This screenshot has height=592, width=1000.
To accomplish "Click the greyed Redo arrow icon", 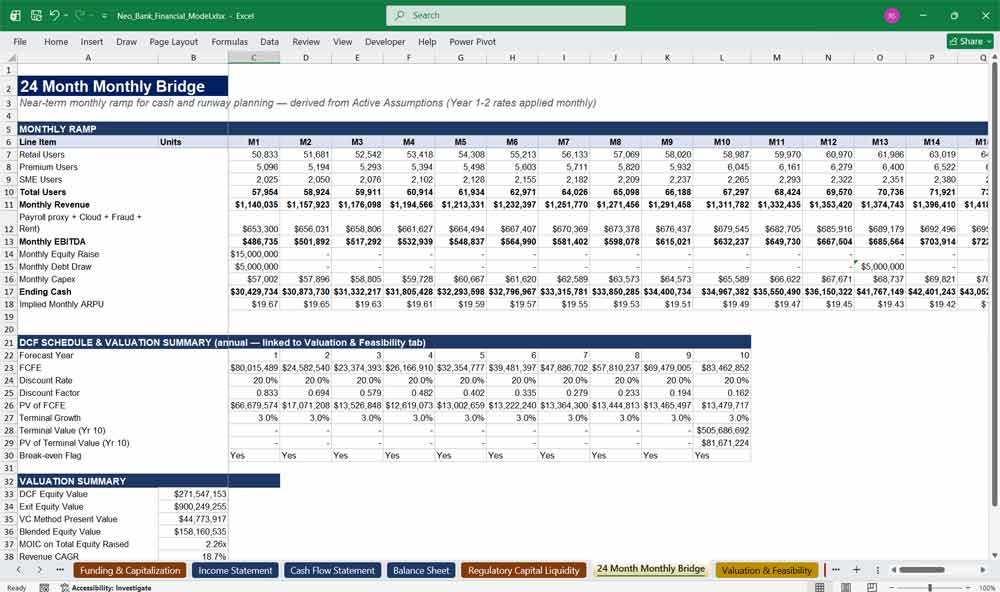I will point(80,15).
